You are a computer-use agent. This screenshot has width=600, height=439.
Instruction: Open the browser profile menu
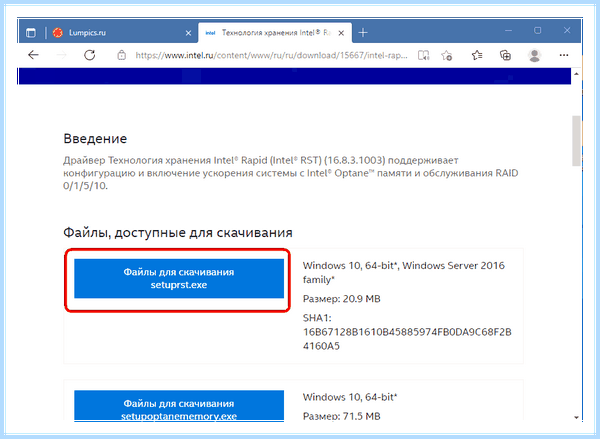tap(534, 55)
